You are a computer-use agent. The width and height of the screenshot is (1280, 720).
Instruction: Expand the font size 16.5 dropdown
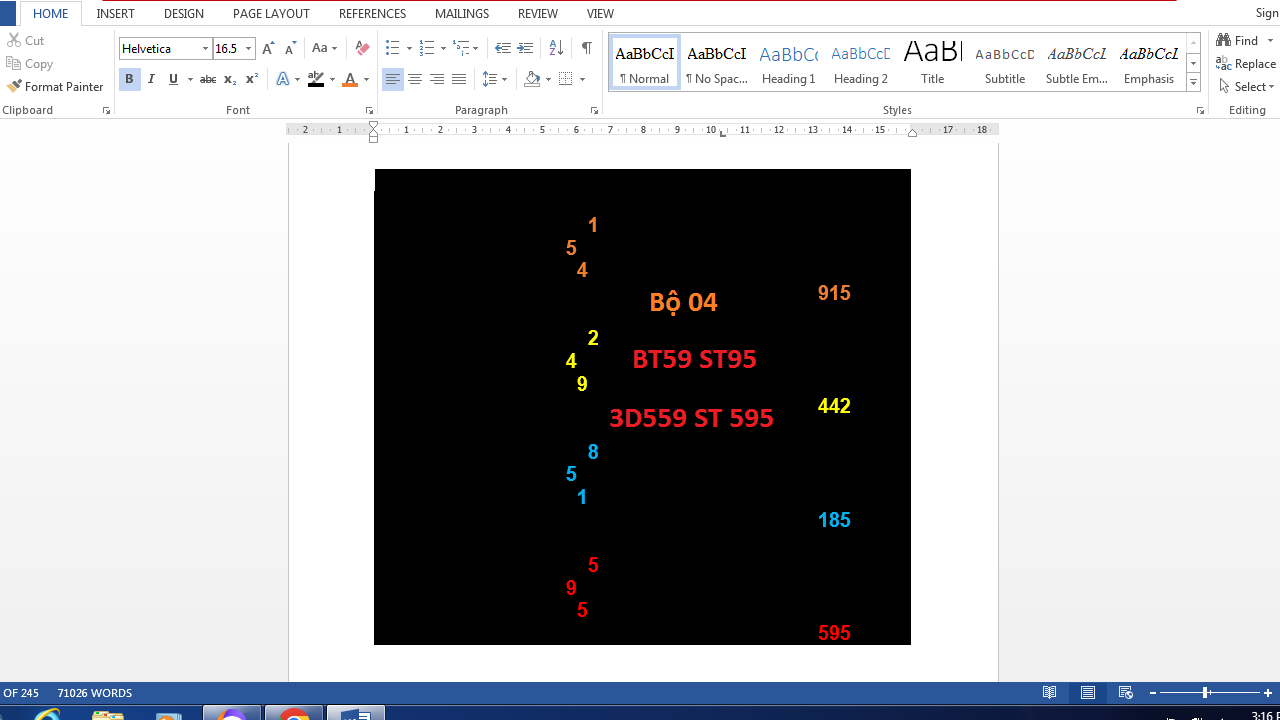tap(249, 48)
